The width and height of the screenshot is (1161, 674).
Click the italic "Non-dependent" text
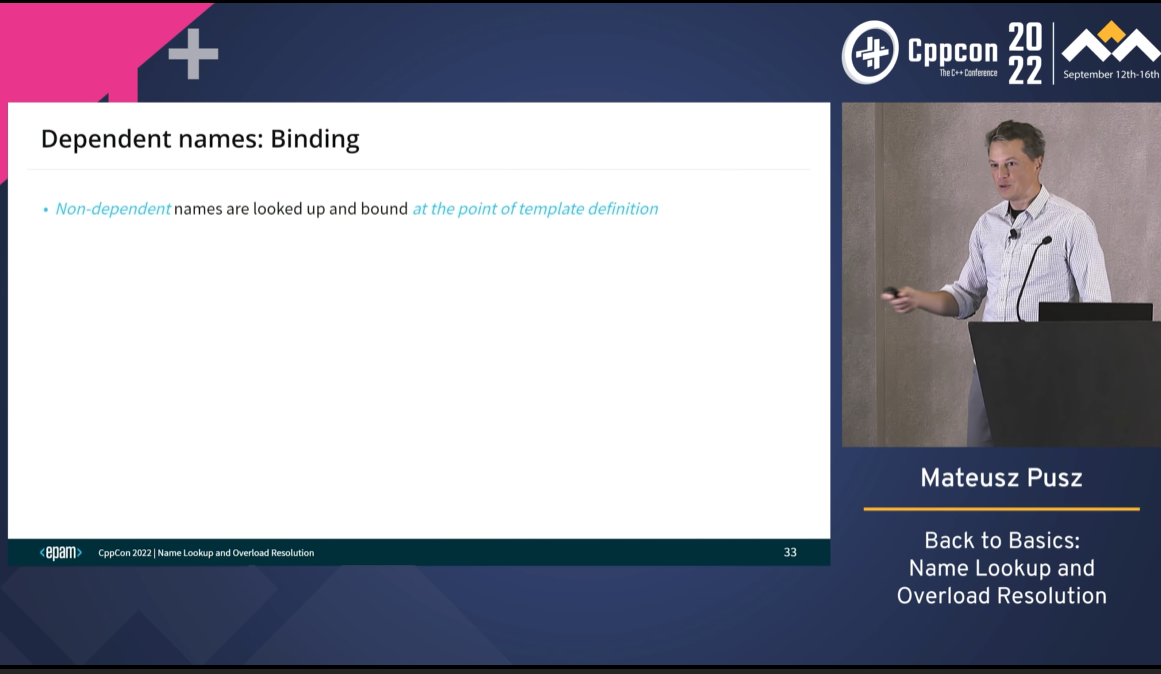click(x=113, y=209)
